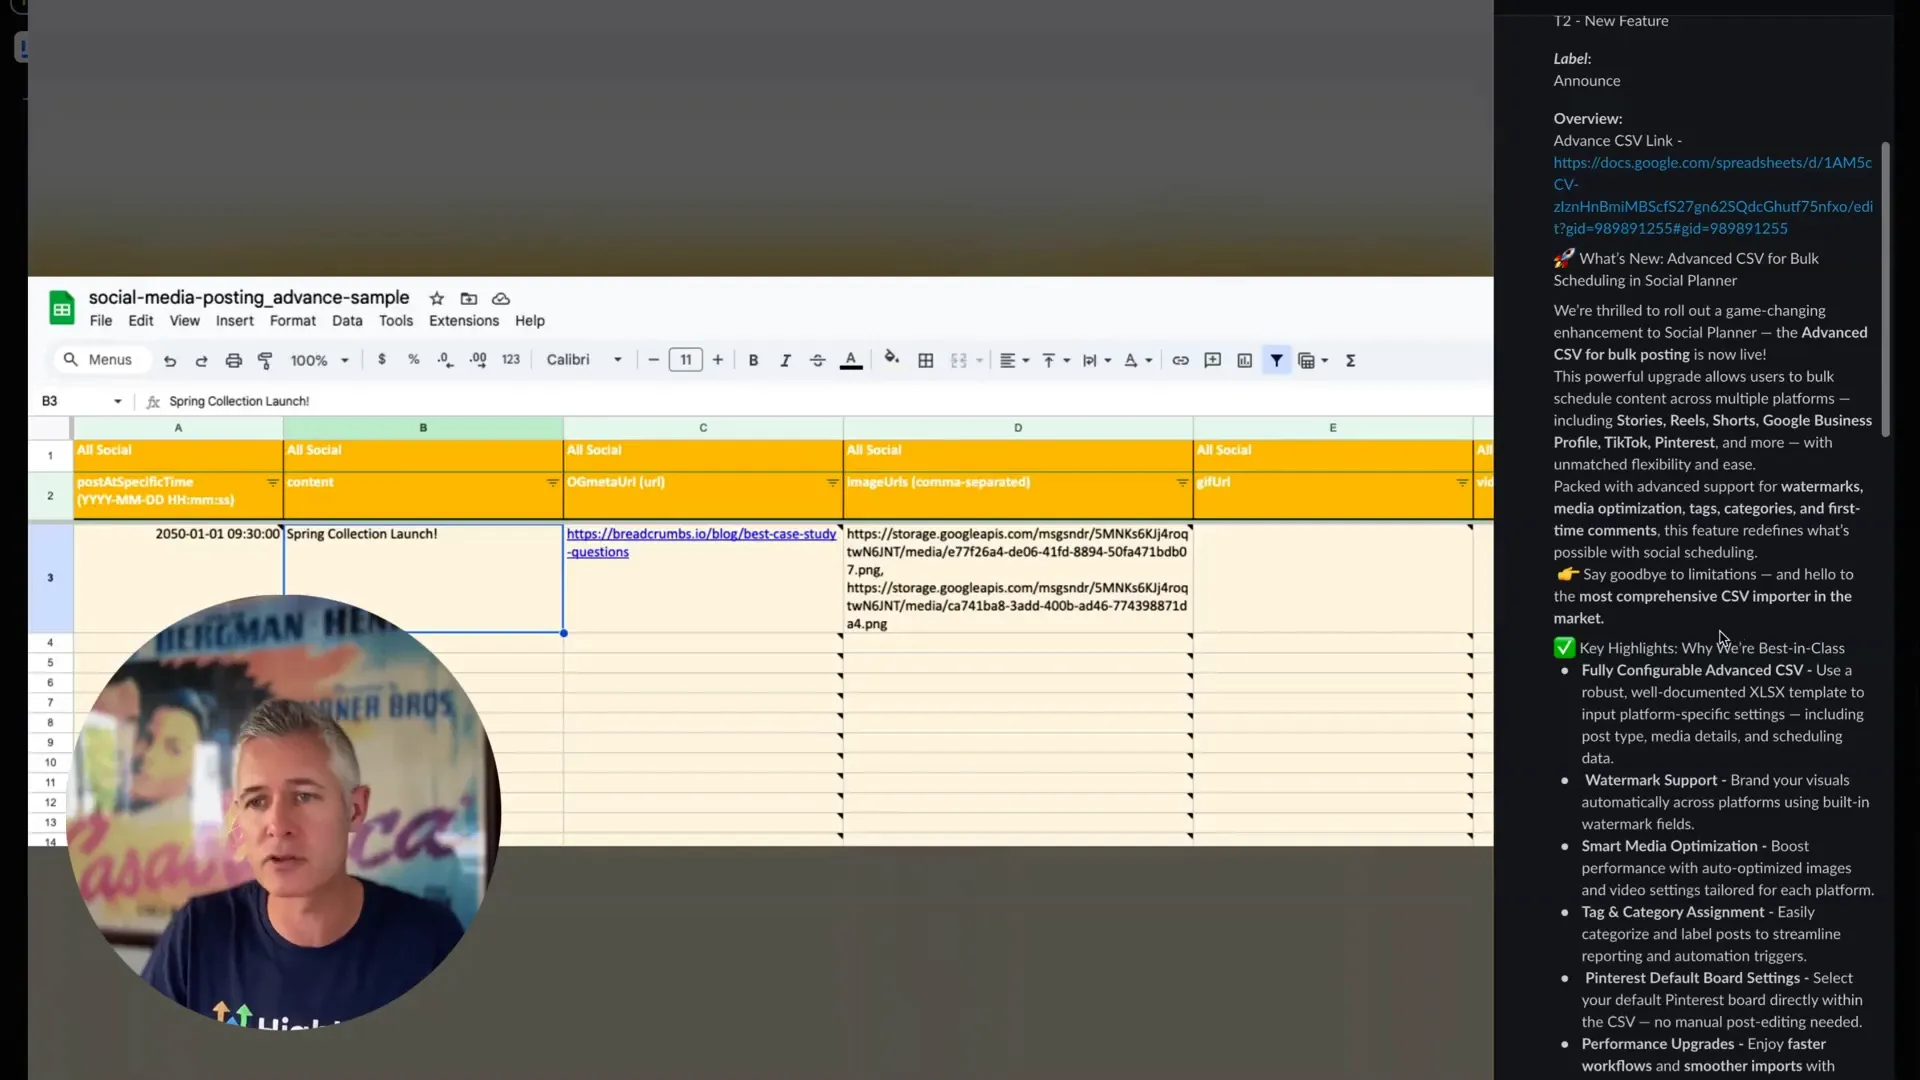Redo the last action
1920x1080 pixels.
tap(201, 360)
